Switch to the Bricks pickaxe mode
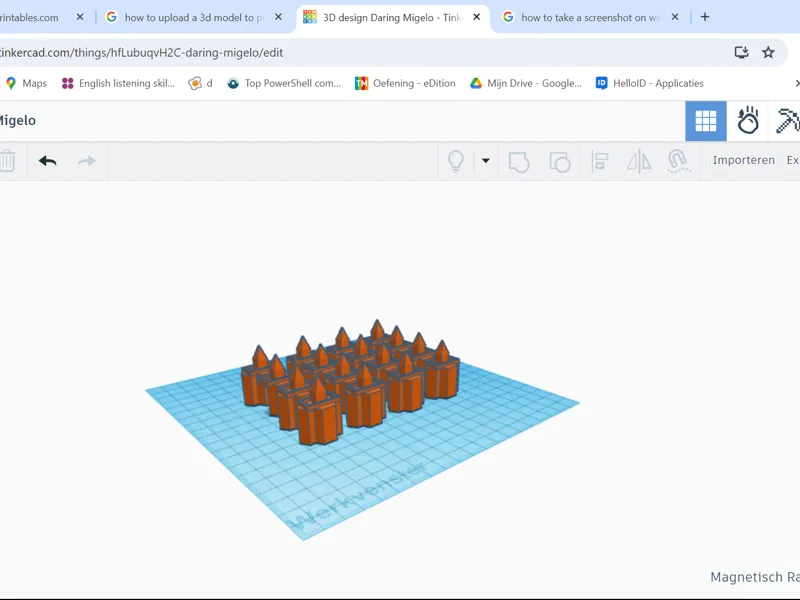Screen dimensions: 800x600 786,121
